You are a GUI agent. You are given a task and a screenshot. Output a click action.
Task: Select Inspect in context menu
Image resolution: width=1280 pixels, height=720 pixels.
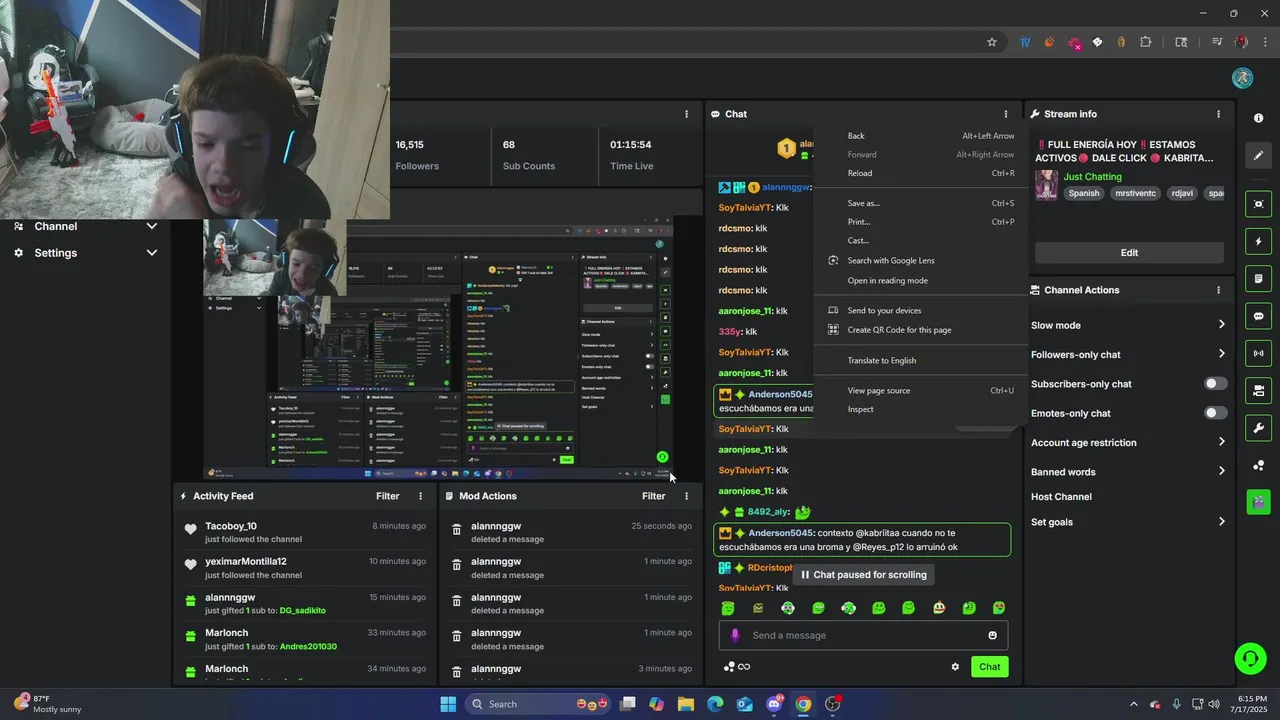[x=920, y=409]
